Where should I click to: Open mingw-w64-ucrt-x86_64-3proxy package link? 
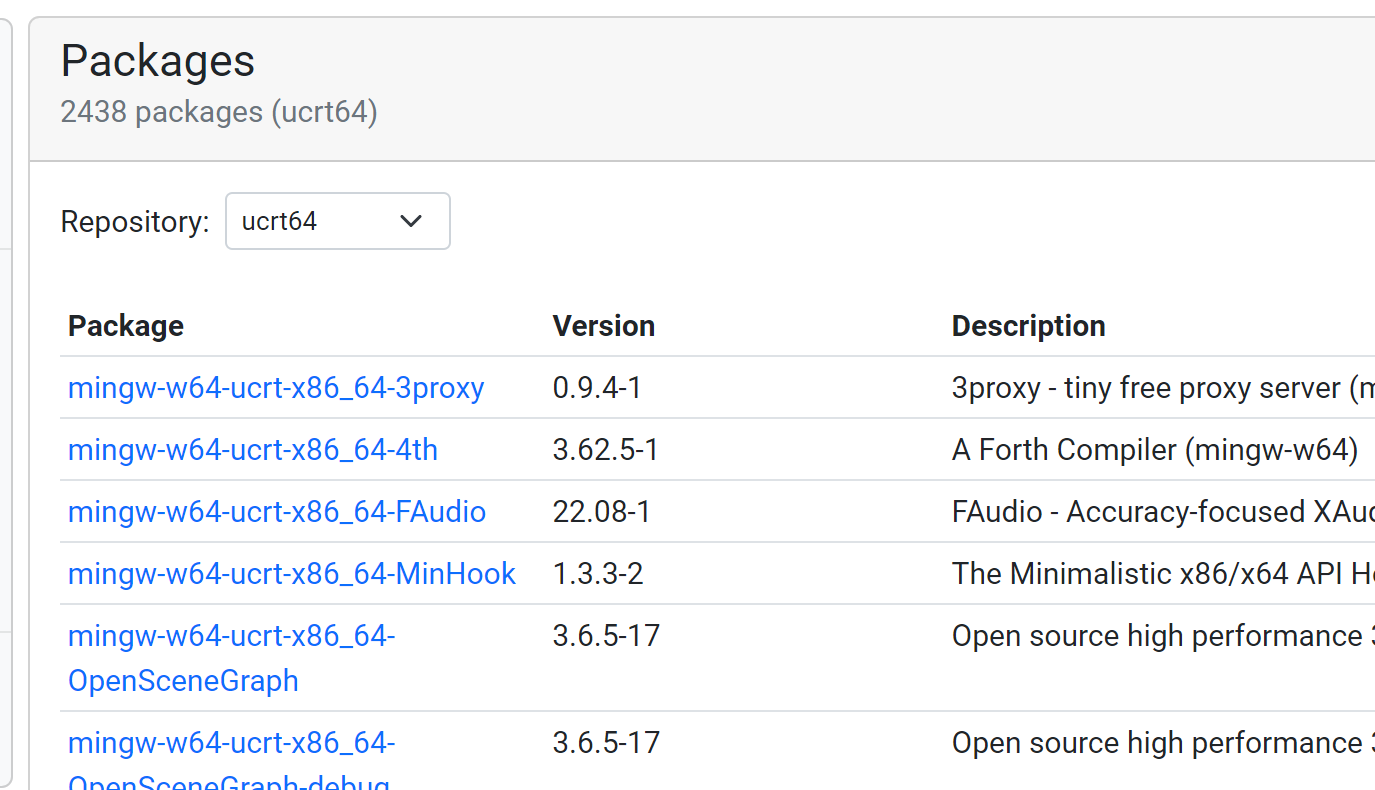[x=276, y=388]
